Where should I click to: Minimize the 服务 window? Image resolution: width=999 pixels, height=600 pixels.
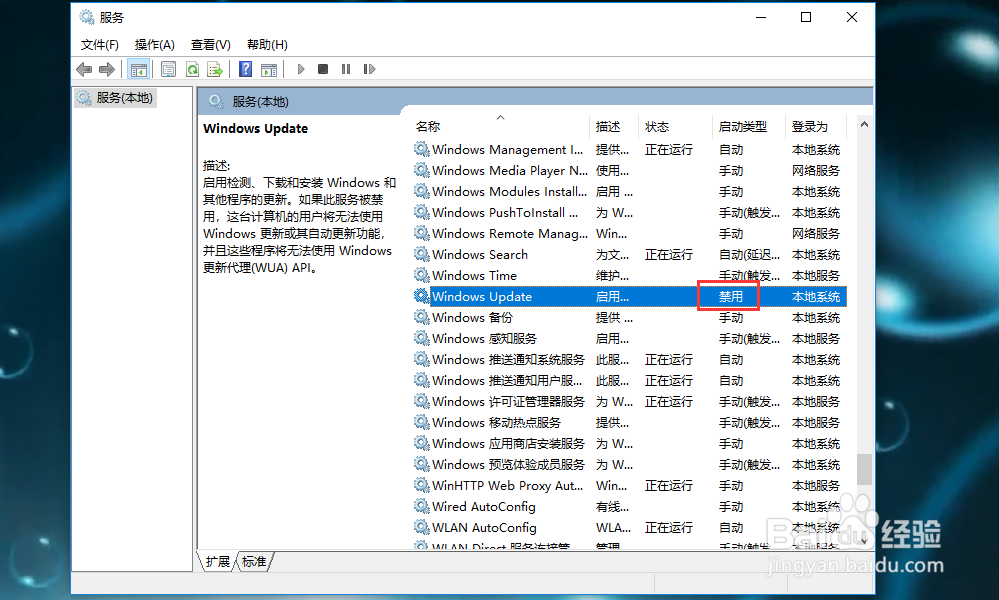pos(761,17)
